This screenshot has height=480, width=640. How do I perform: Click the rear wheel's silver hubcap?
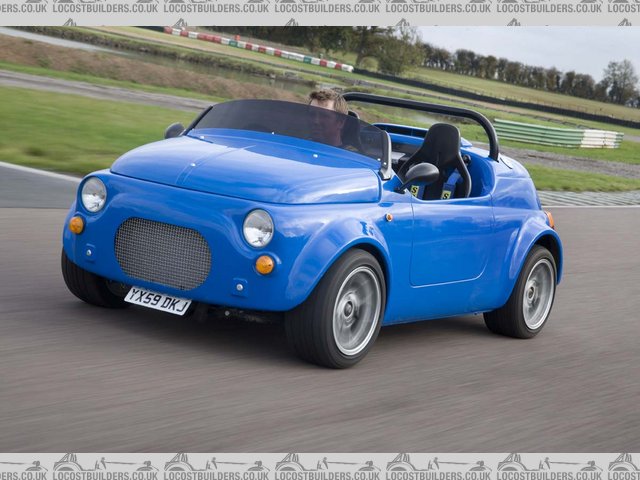click(x=538, y=294)
